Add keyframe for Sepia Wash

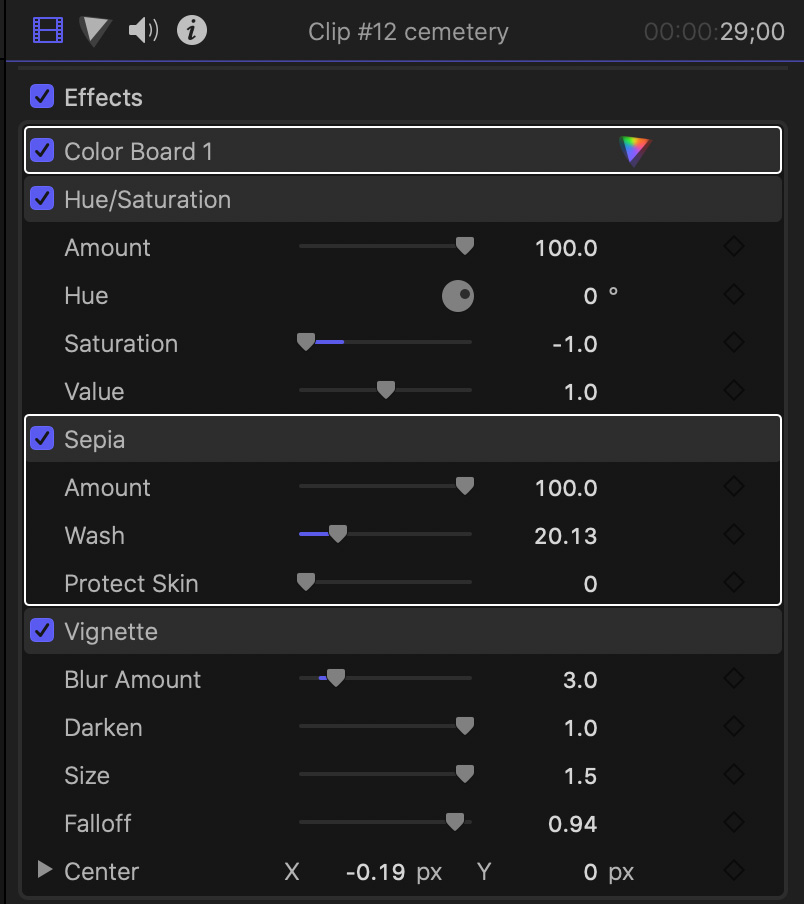(733, 535)
